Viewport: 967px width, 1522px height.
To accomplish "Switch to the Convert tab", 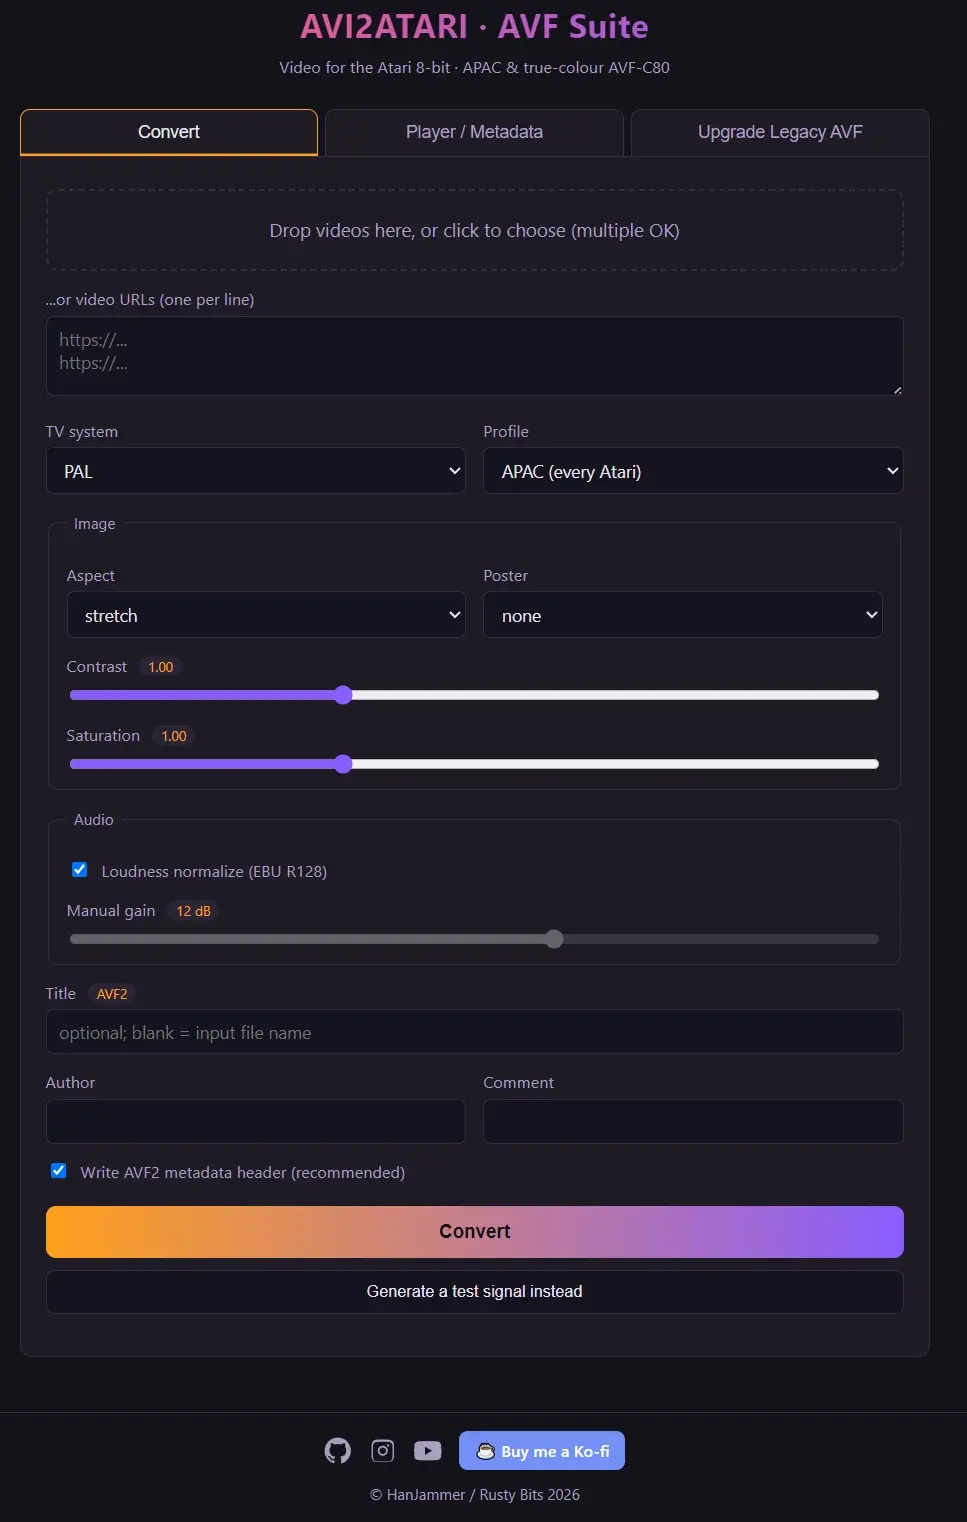I will [169, 132].
